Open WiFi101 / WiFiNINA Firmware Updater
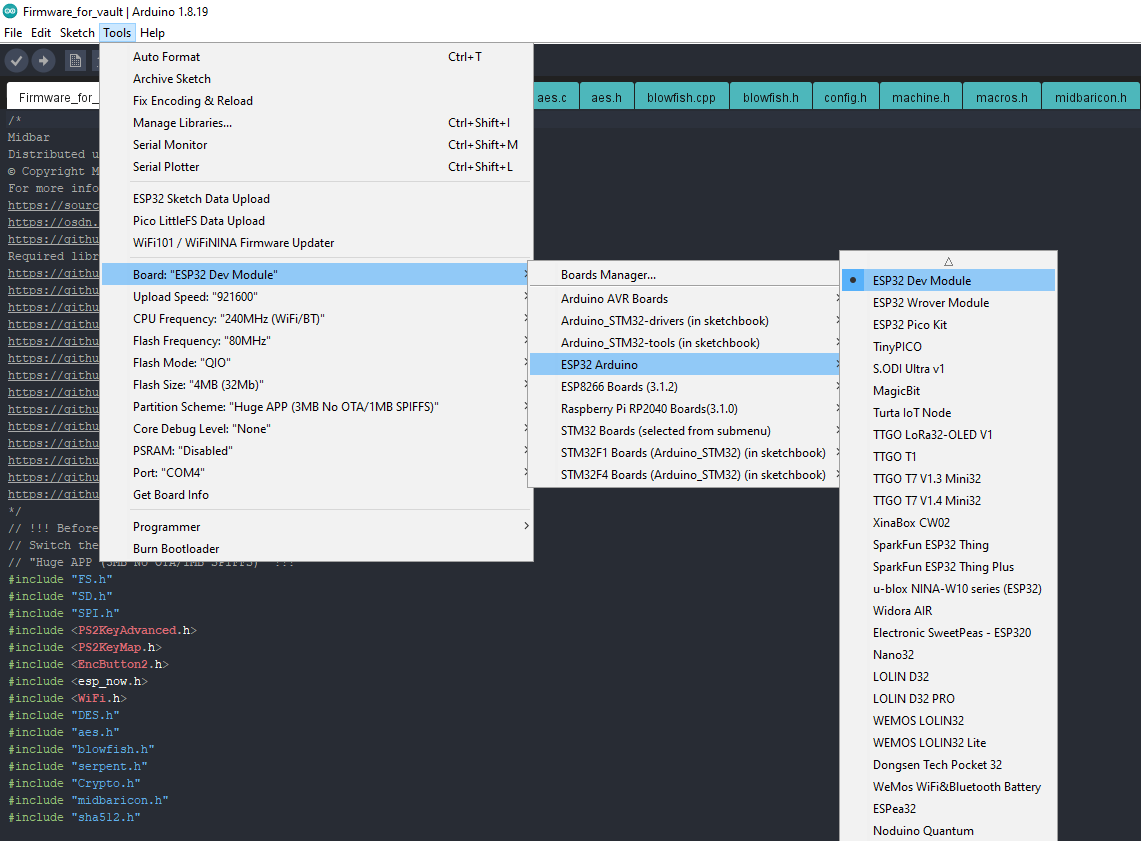Screen dimensions: 1141x841 pos(316,243)
